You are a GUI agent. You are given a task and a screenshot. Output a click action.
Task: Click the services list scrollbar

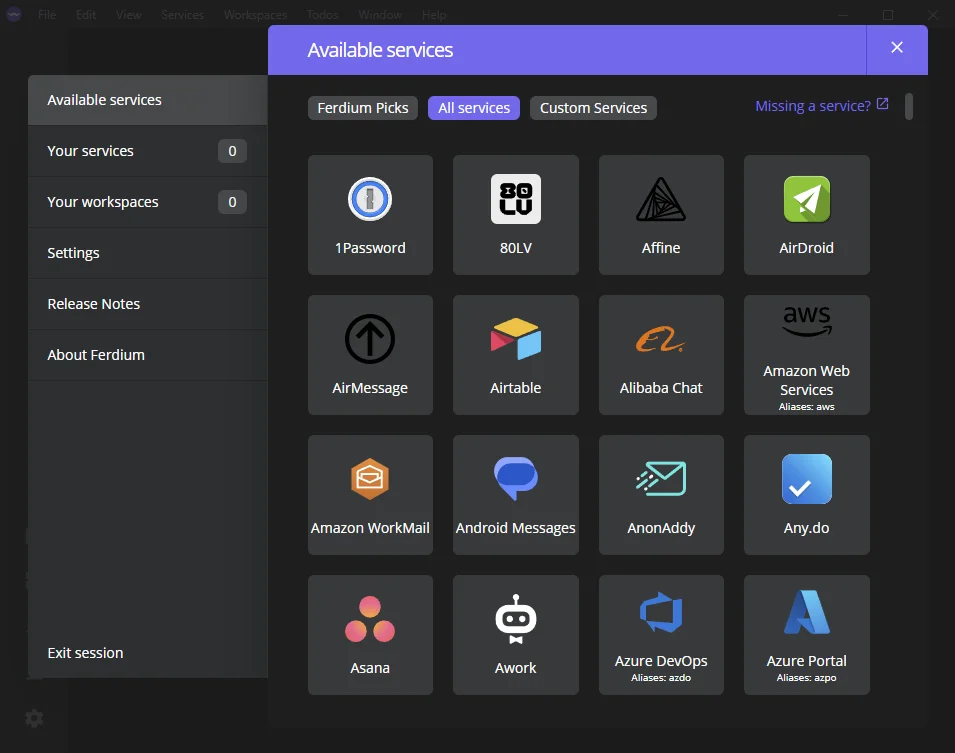(909, 107)
